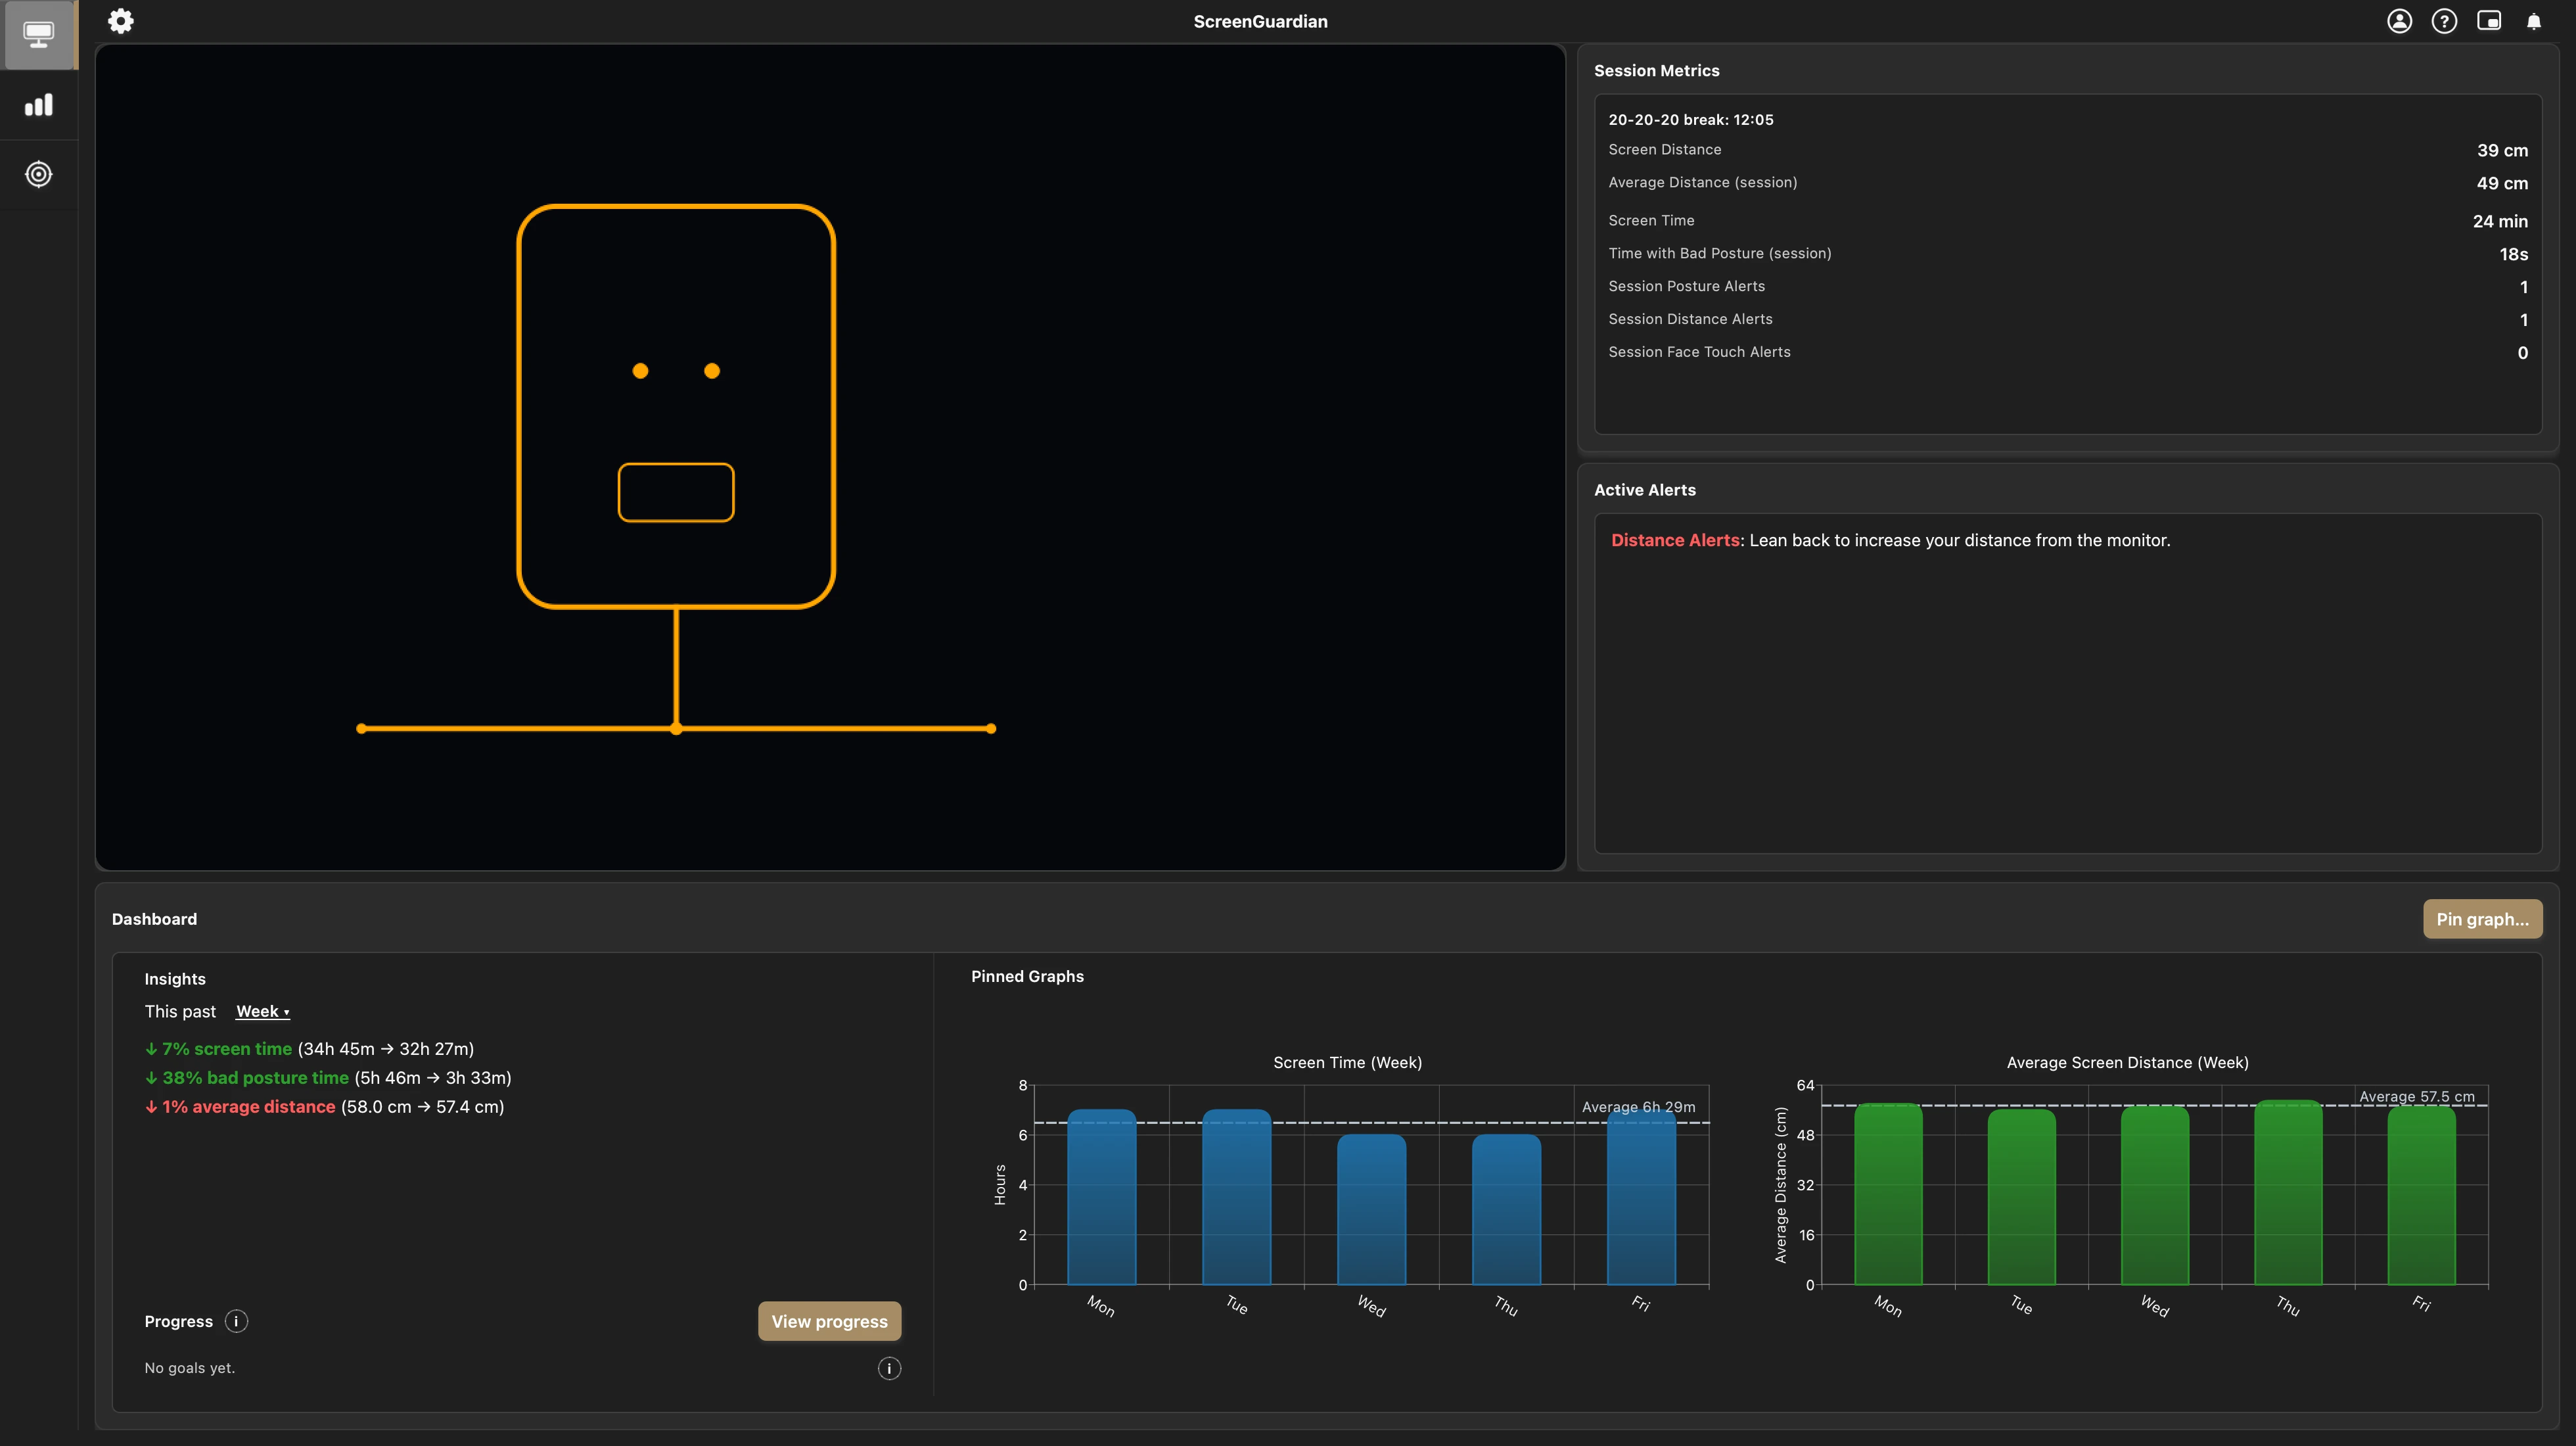Click the Screen Distance 39 cm value
Image resolution: width=2576 pixels, height=1446 pixels.
pyautogui.click(x=2502, y=150)
